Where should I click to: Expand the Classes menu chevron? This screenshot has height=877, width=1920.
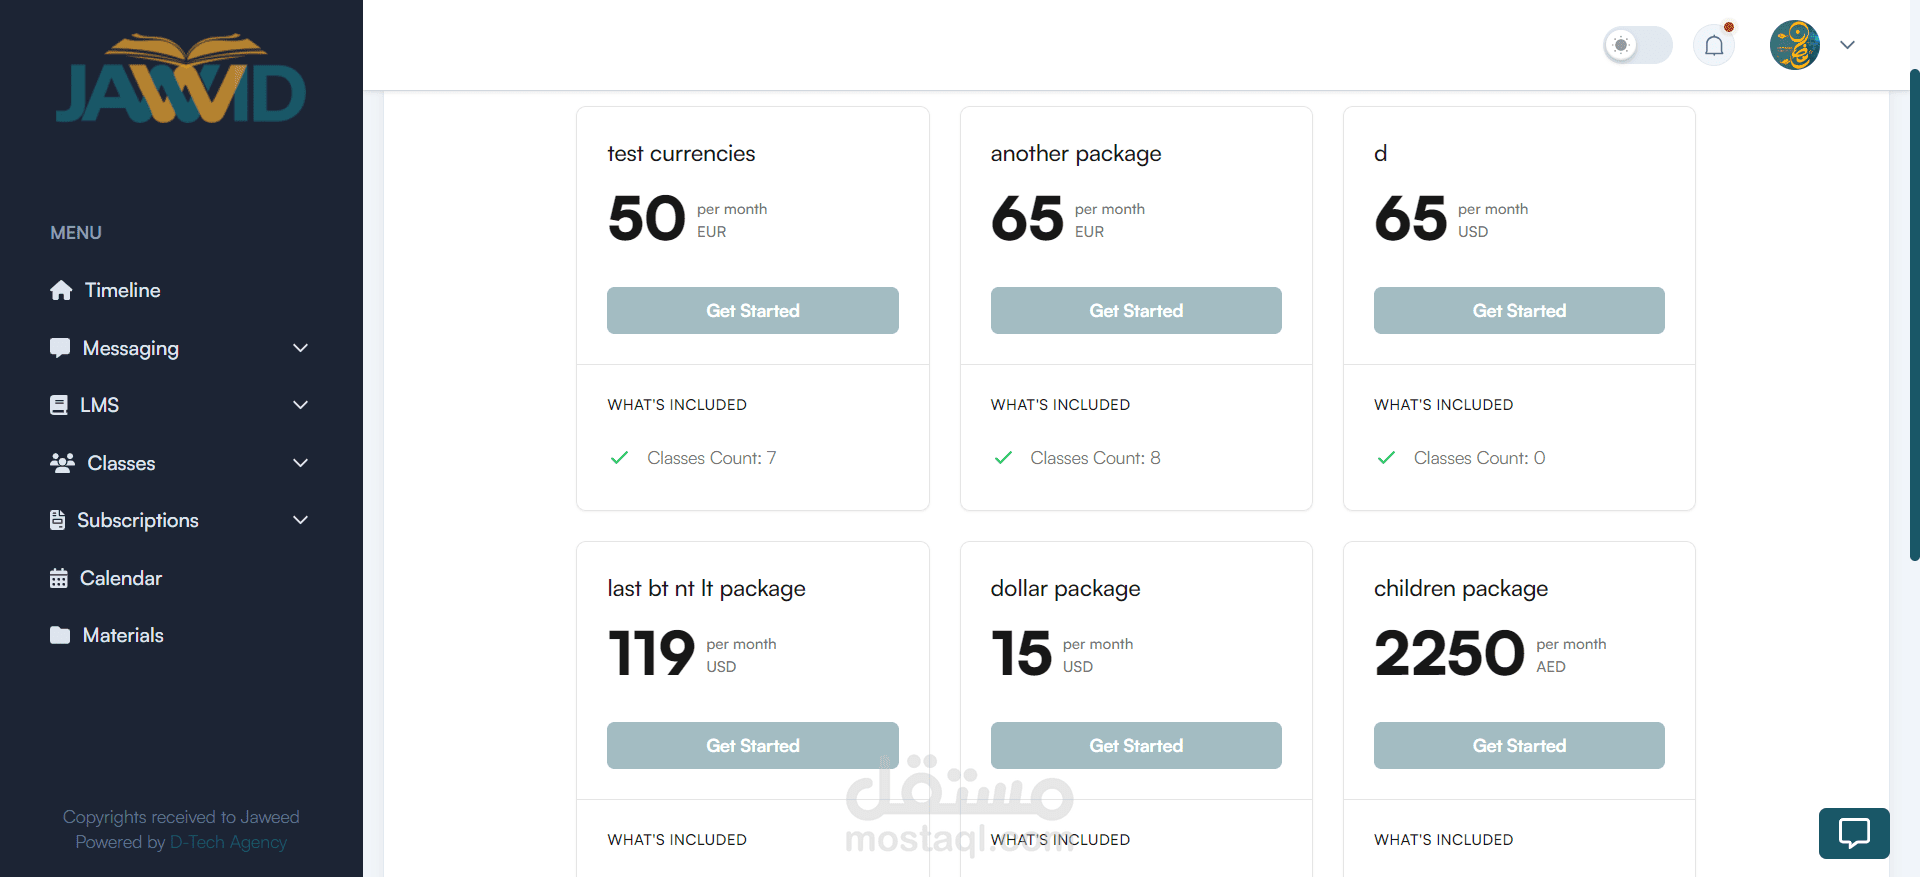point(300,463)
